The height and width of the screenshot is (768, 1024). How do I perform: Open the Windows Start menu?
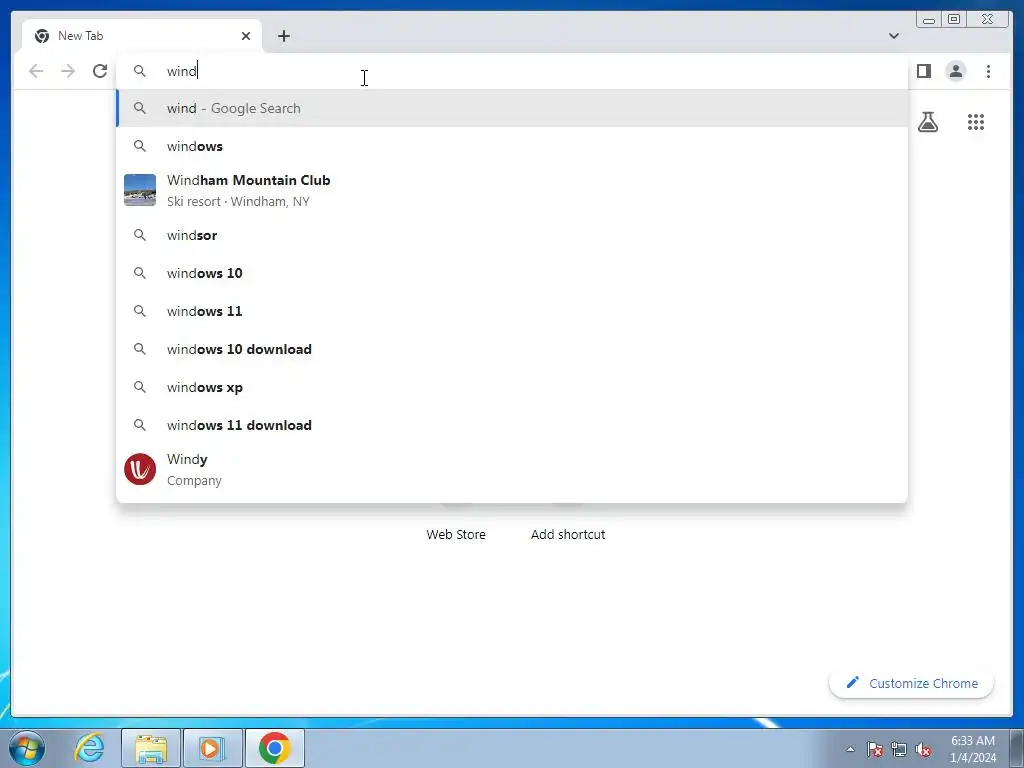click(x=27, y=748)
